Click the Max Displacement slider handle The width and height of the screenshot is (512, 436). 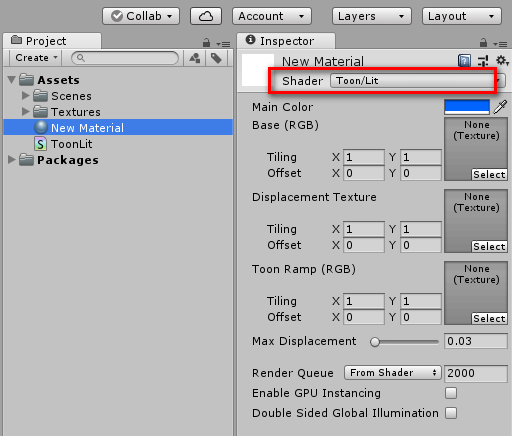point(375,342)
